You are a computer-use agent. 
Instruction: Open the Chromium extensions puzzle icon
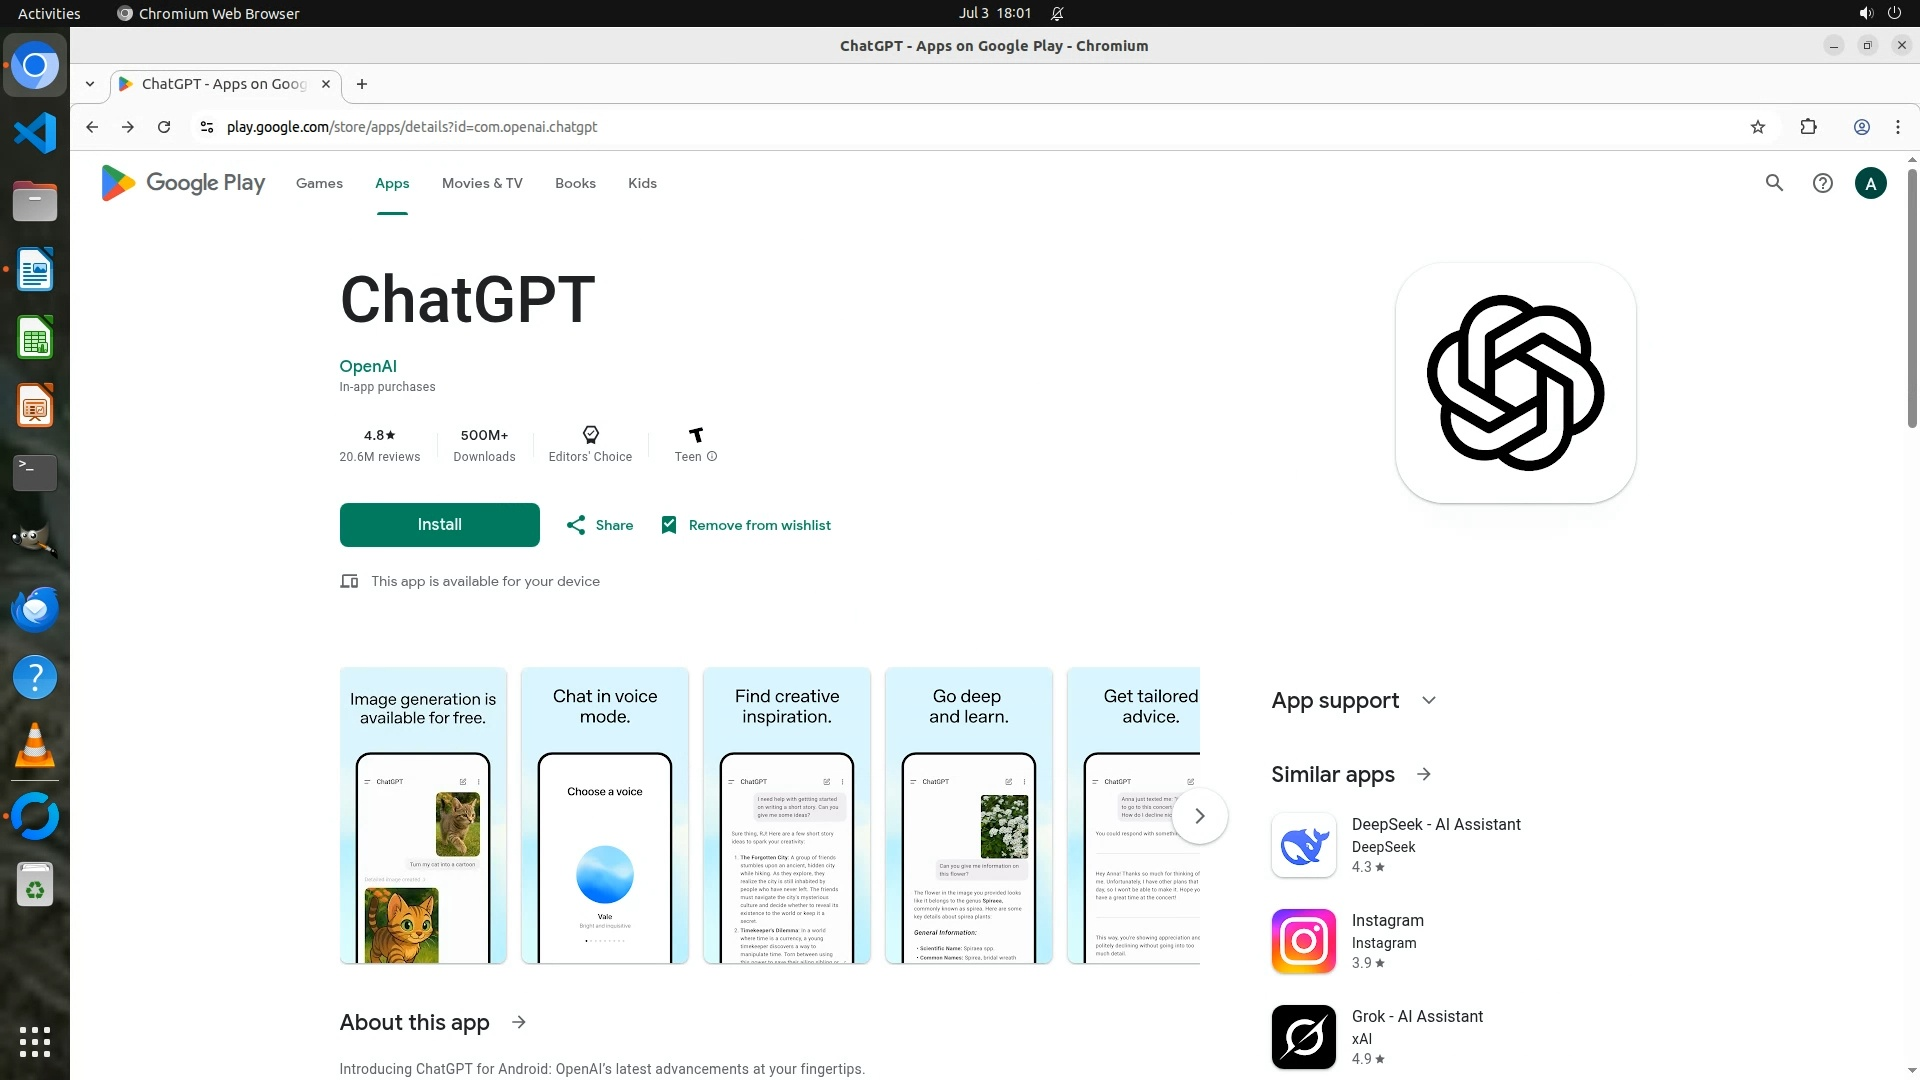[x=1808, y=127]
